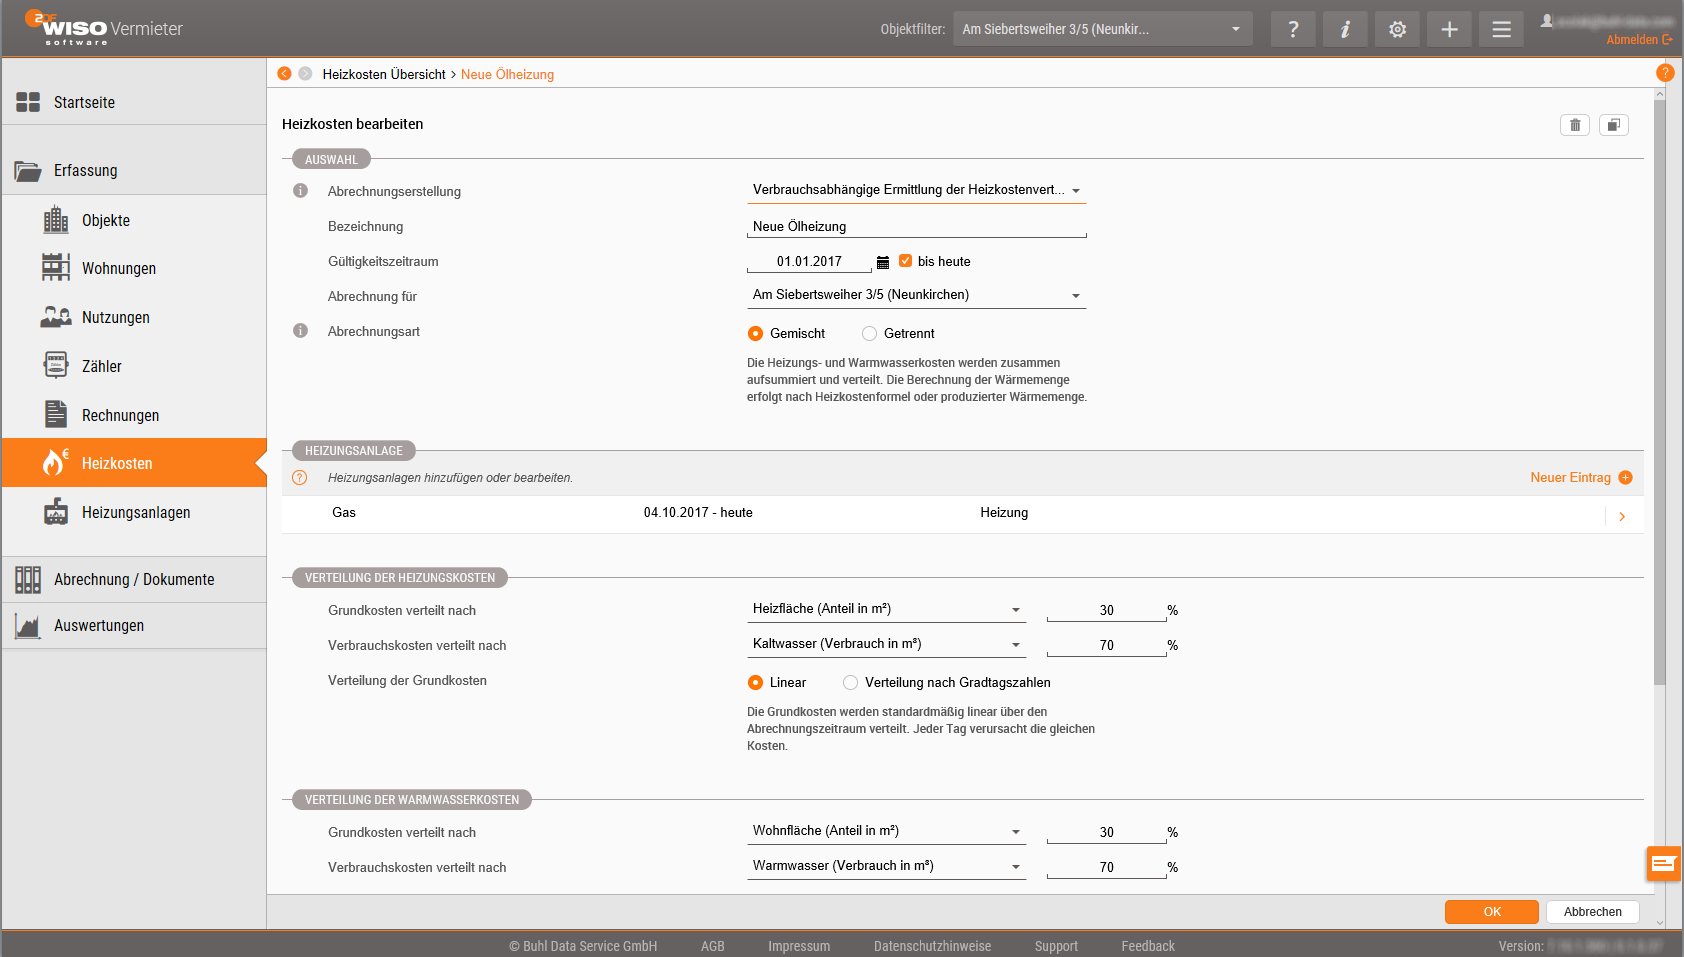Click the add (+) icon in the top bar
The height and width of the screenshot is (957, 1684).
pyautogui.click(x=1449, y=28)
